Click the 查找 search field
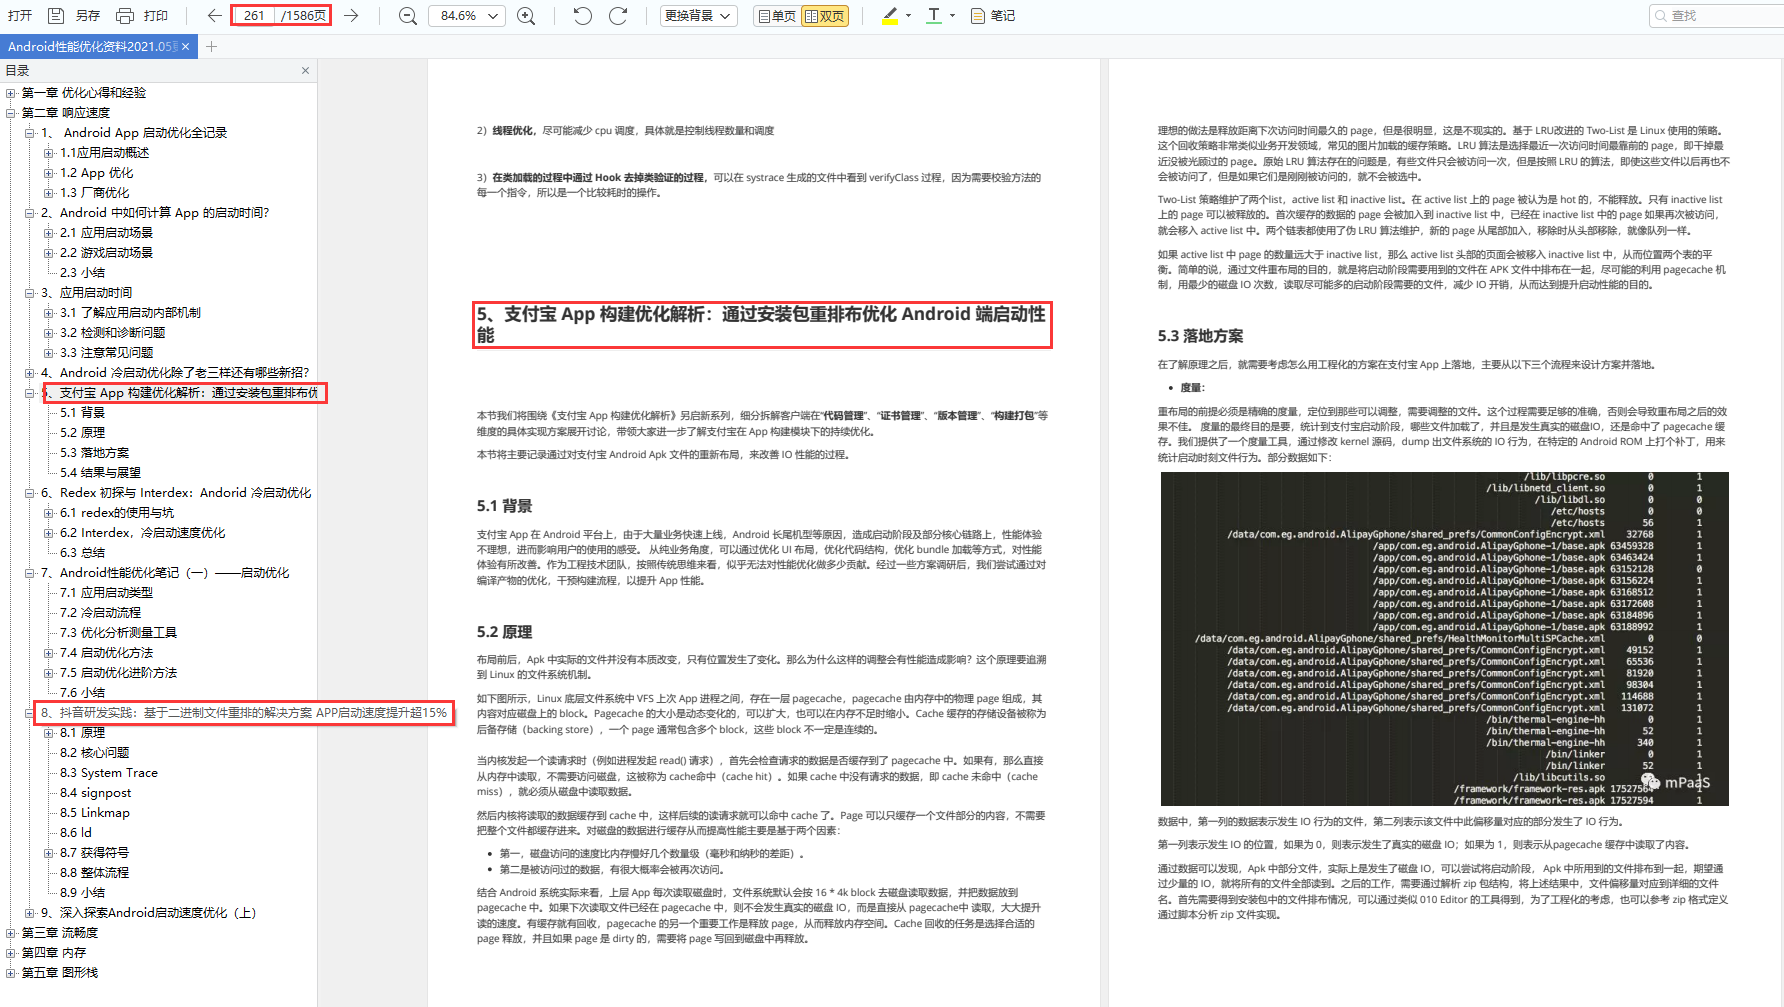The height and width of the screenshot is (1007, 1784). coord(1716,16)
